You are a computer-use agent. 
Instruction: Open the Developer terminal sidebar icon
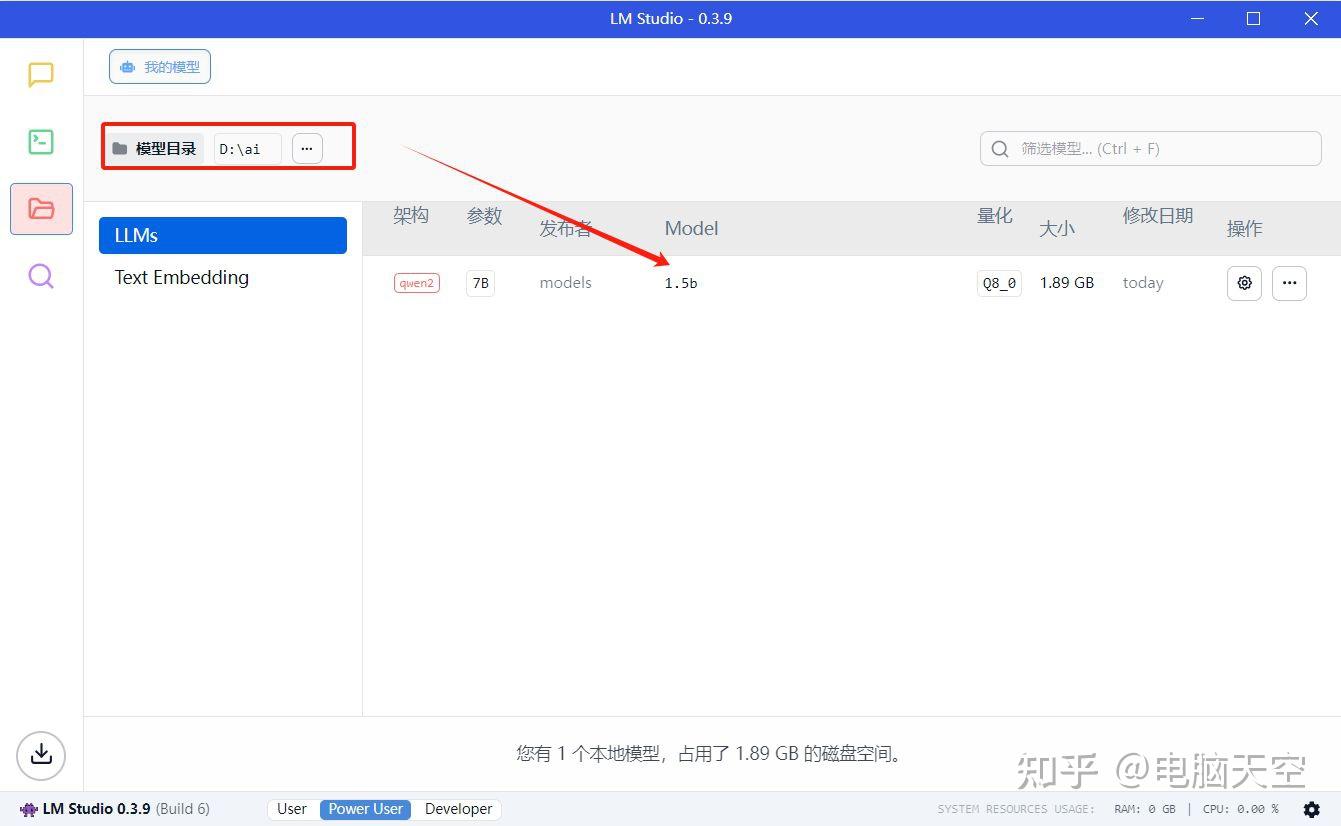(41, 142)
